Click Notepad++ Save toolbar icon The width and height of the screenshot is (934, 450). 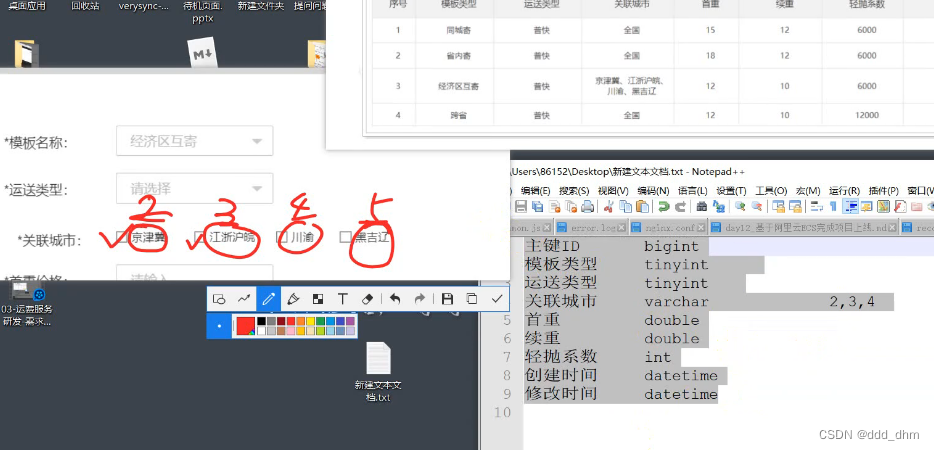coord(521,206)
